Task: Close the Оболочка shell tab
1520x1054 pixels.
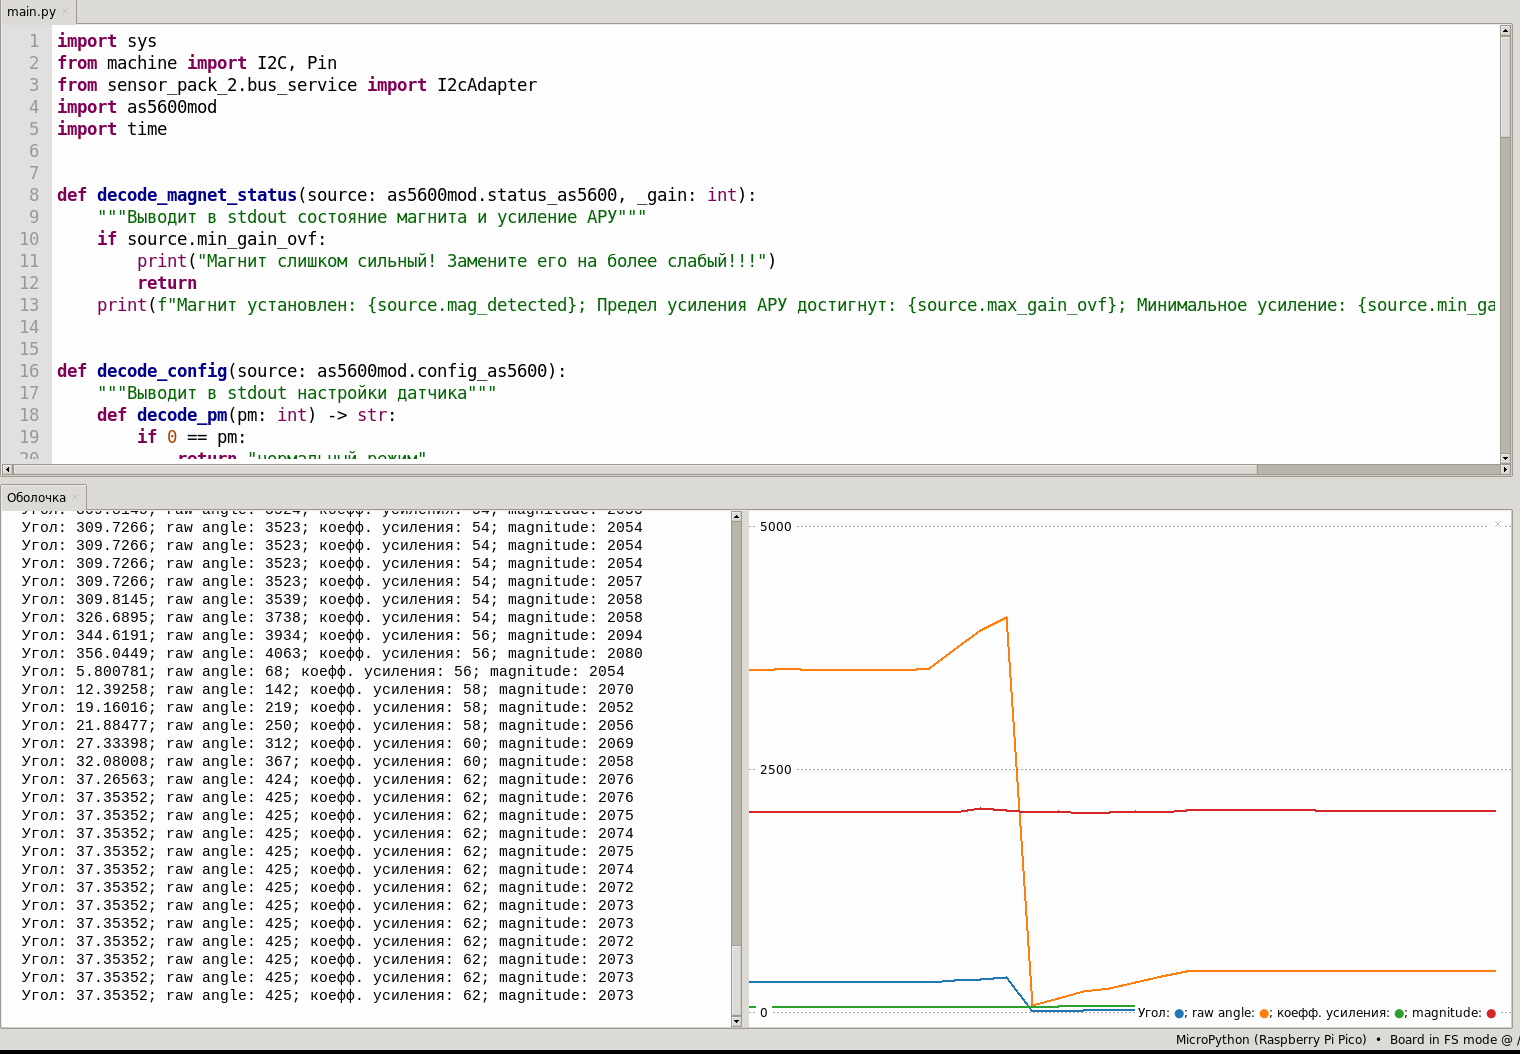Action: (75, 497)
